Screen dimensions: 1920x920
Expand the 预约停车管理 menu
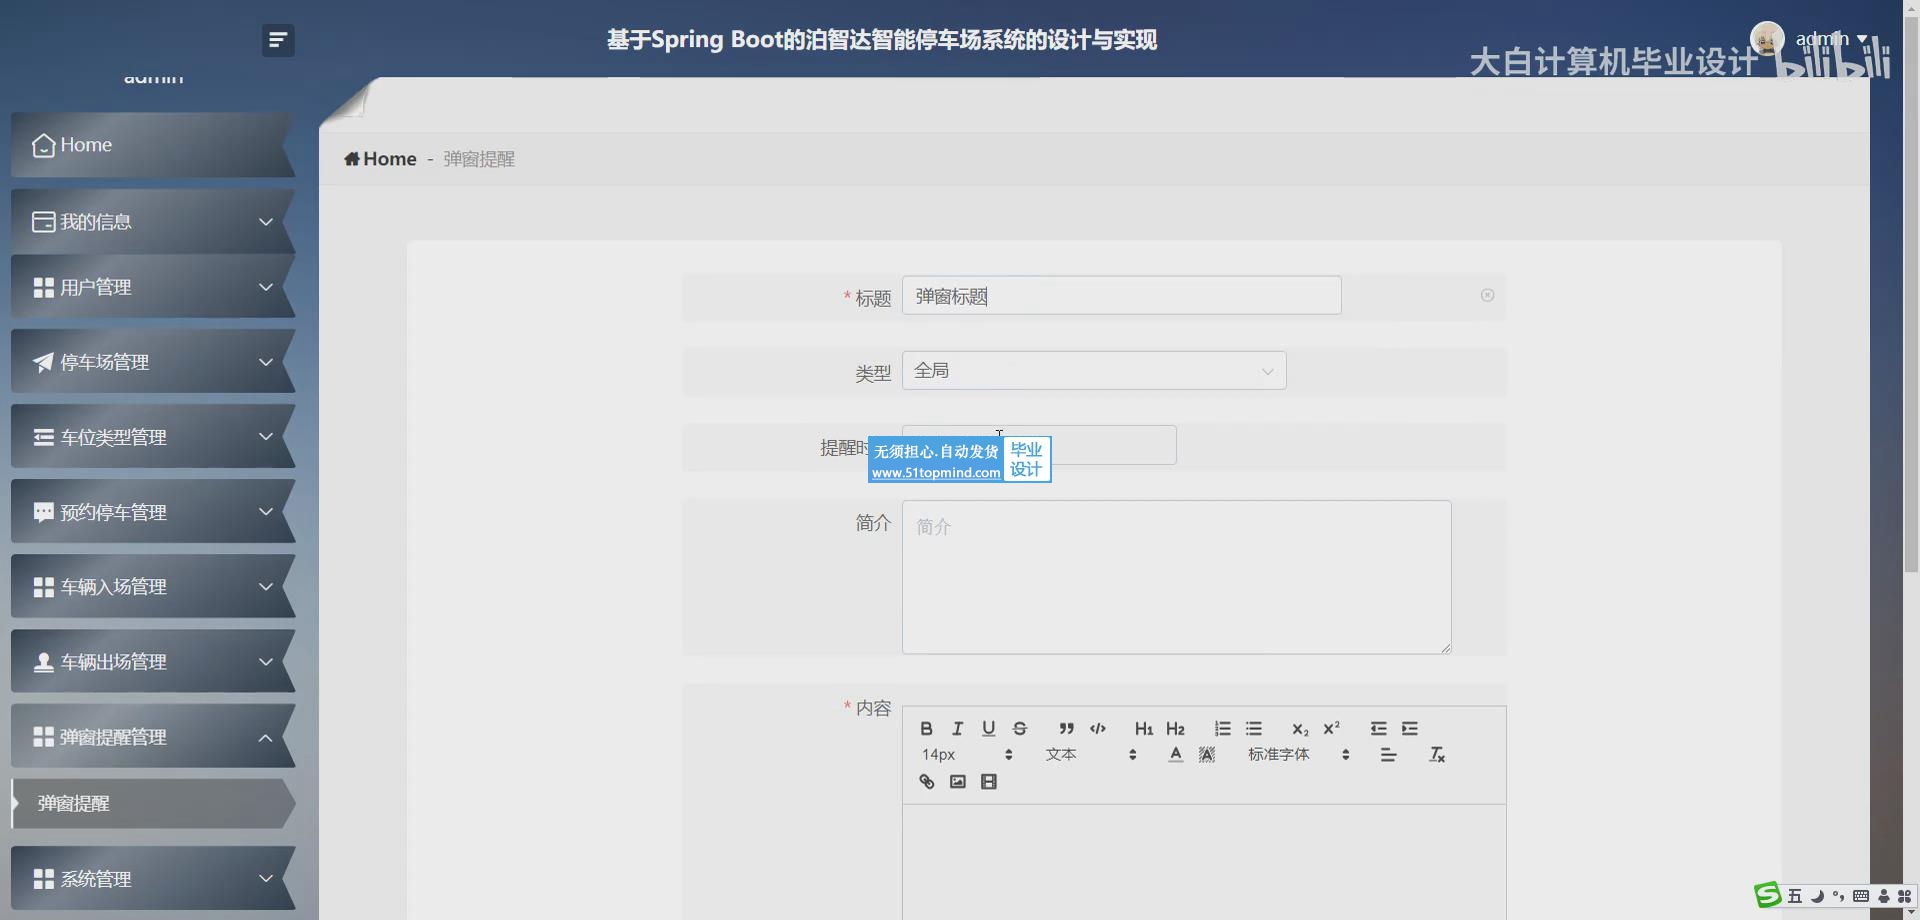[x=152, y=512]
